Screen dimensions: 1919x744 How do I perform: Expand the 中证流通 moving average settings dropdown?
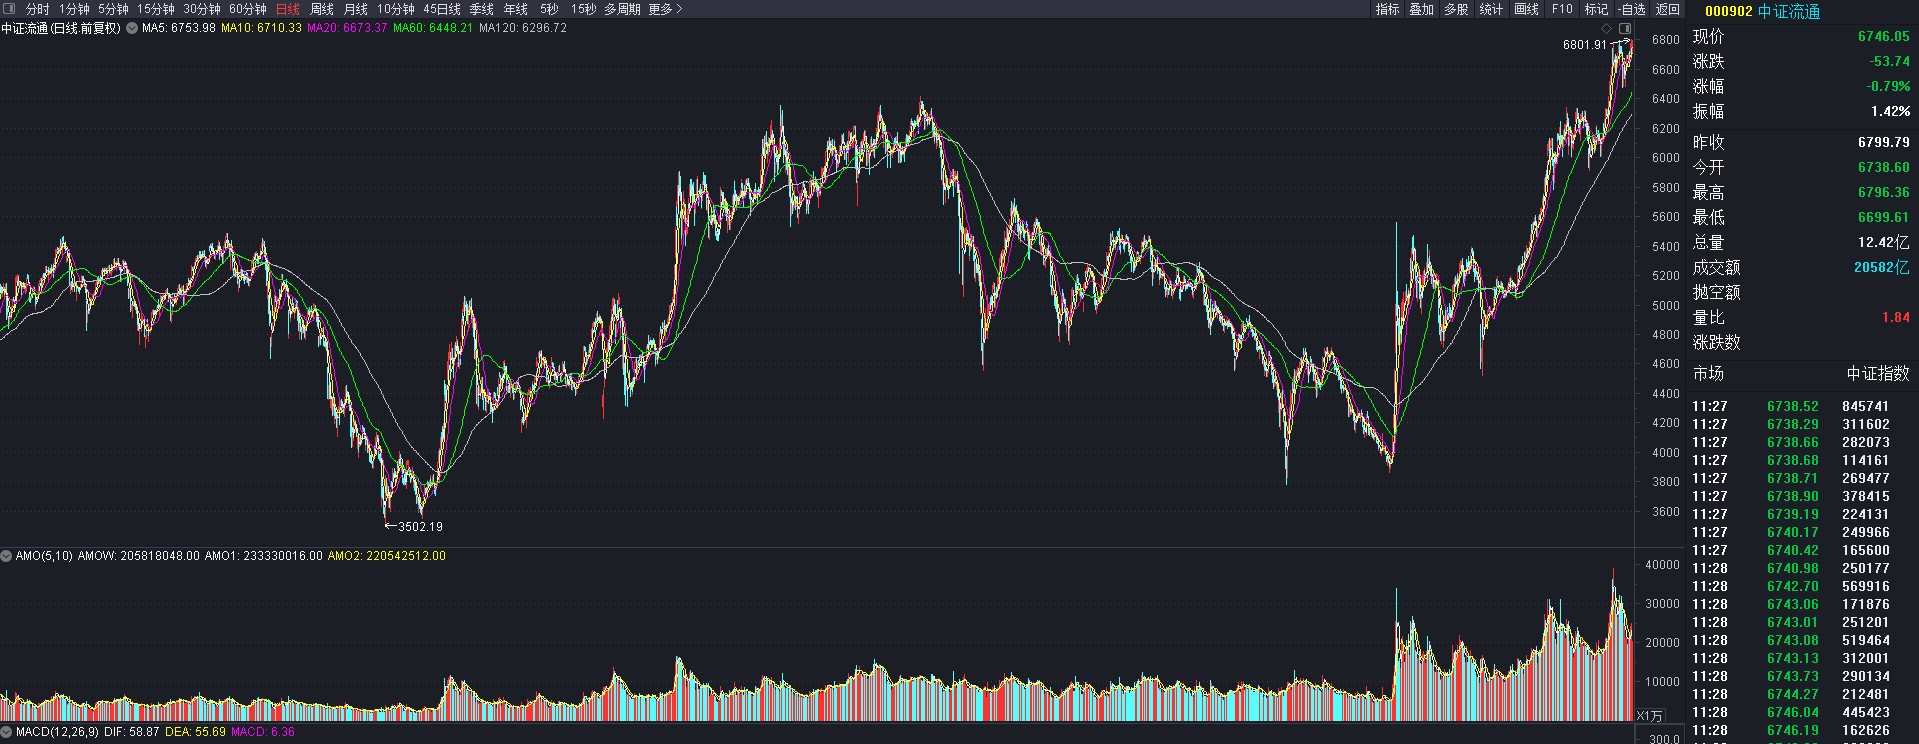point(131,28)
